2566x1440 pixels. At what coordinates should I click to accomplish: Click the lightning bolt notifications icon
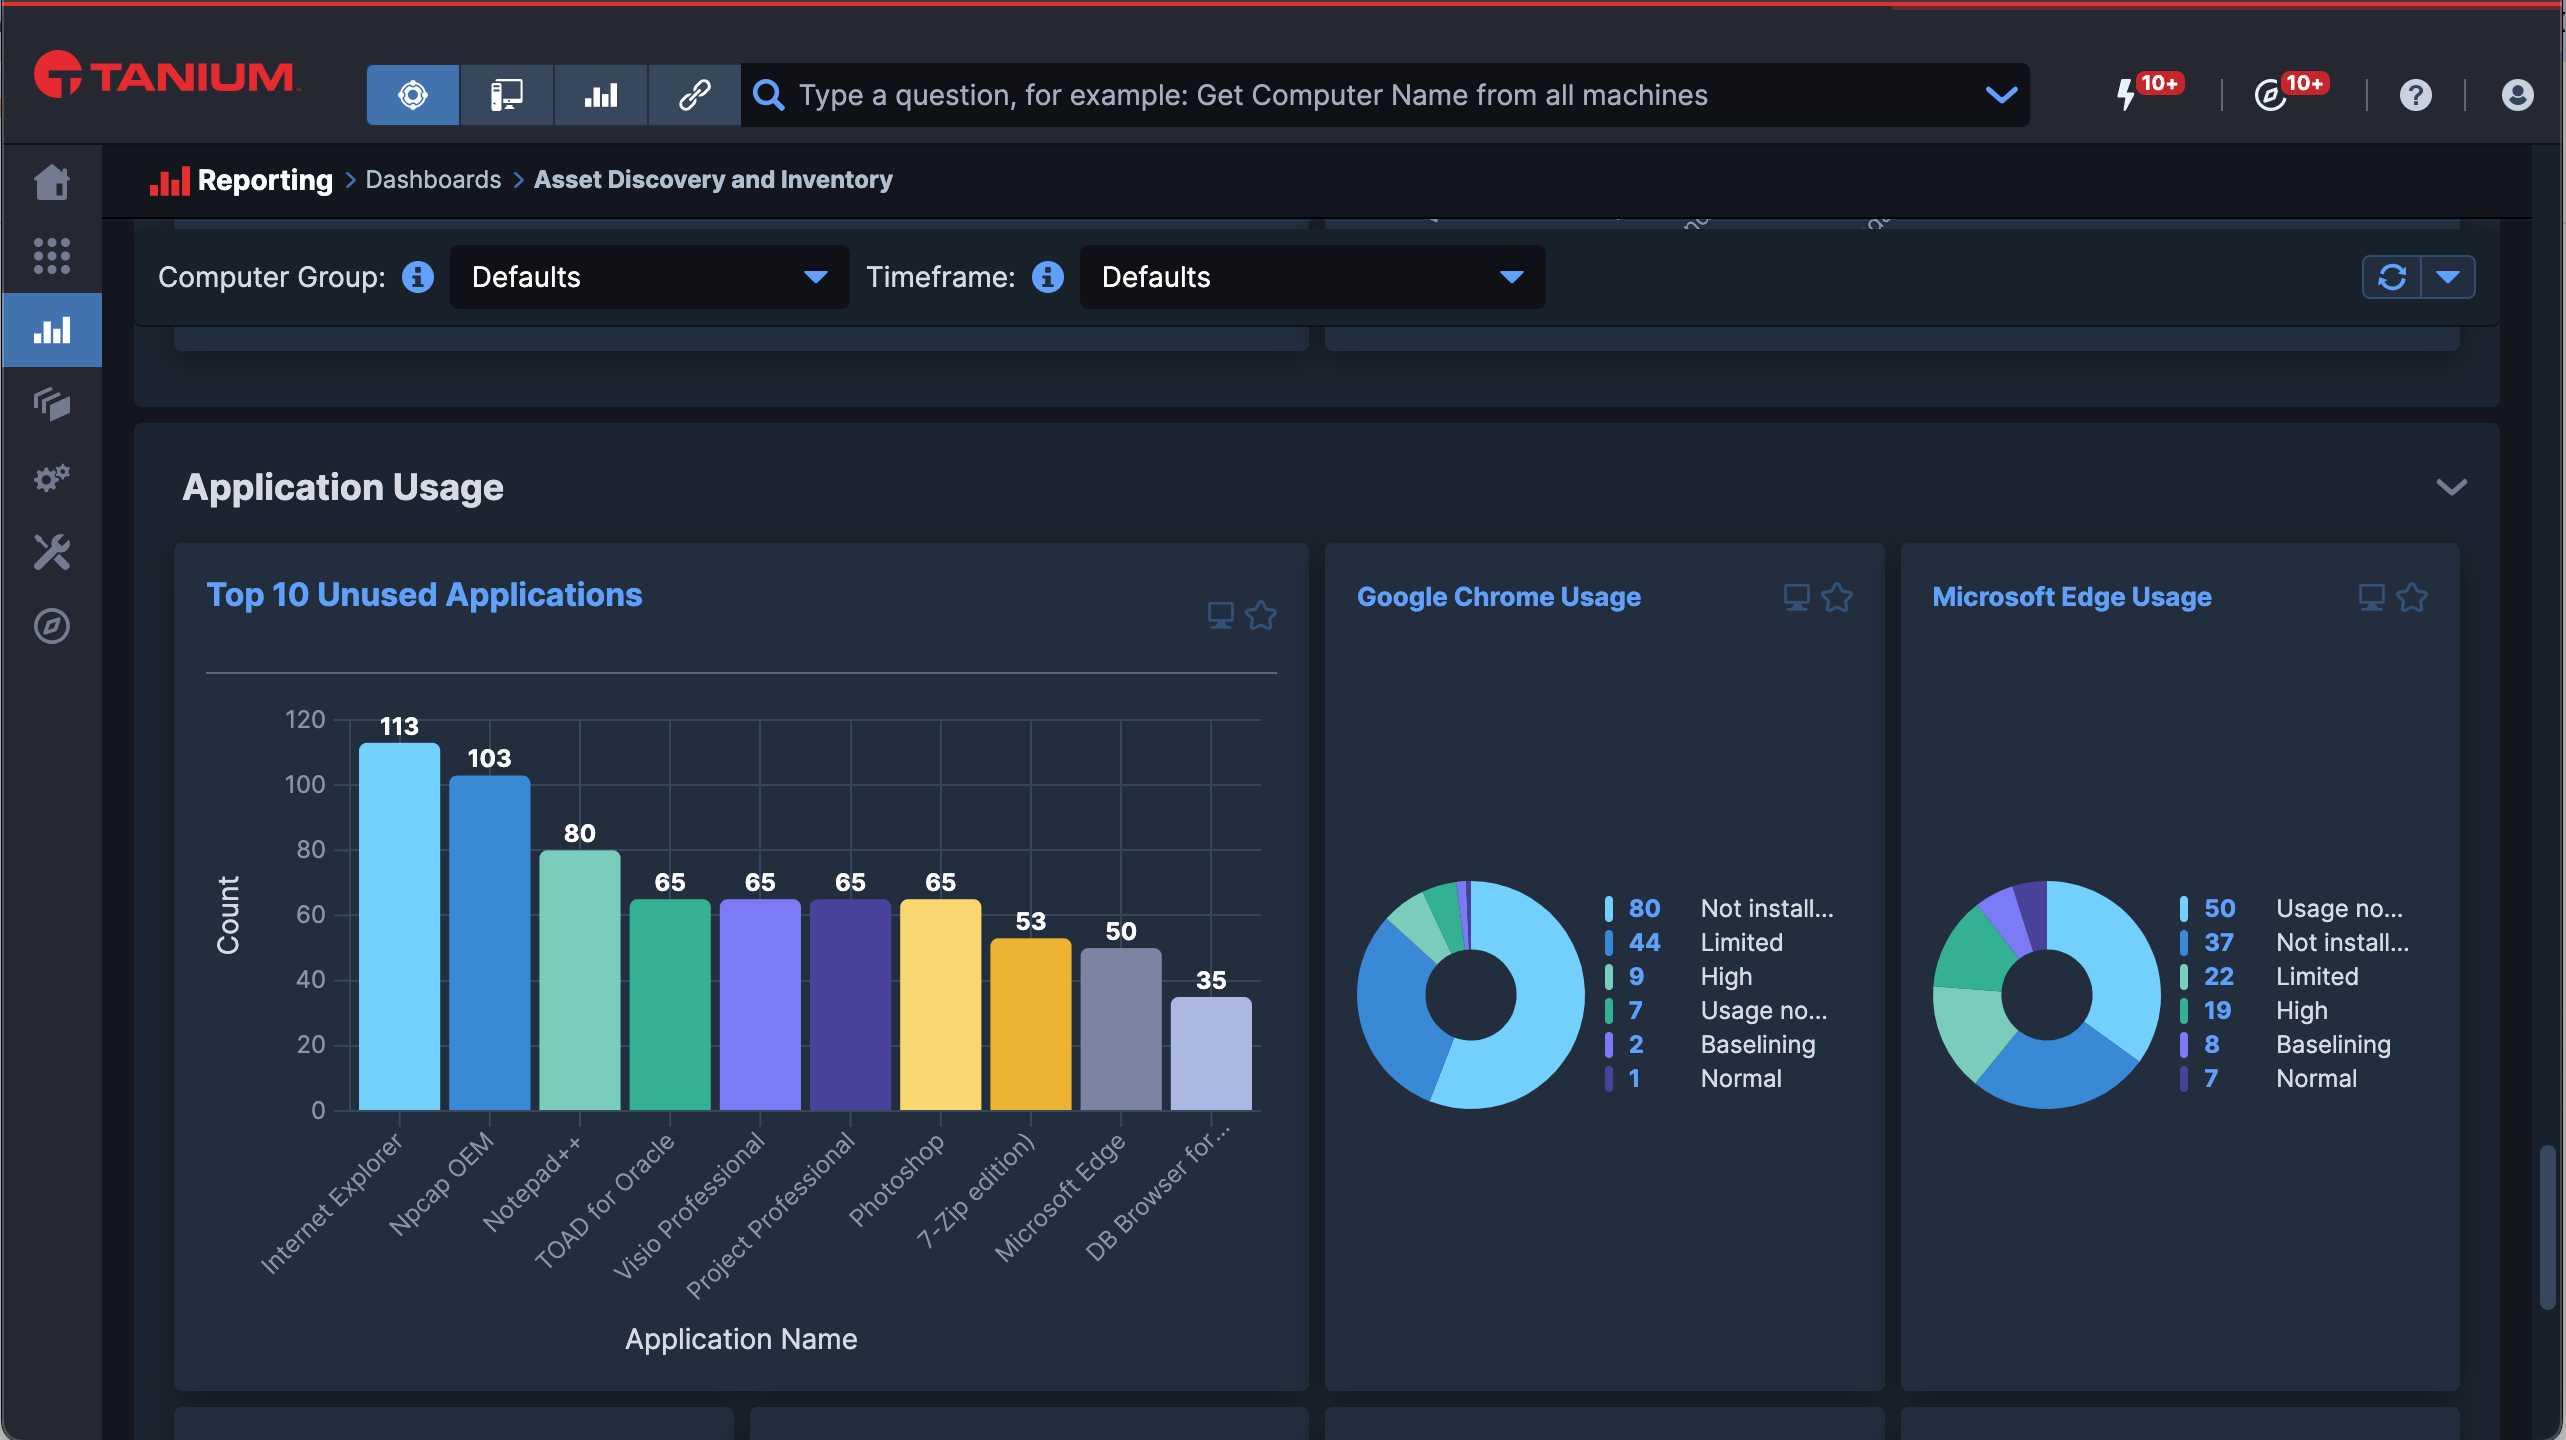point(2126,95)
